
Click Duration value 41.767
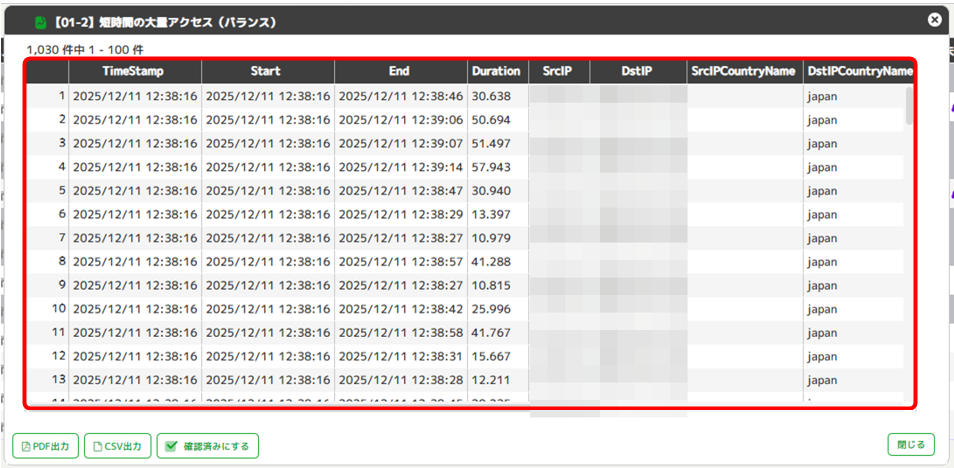point(490,332)
